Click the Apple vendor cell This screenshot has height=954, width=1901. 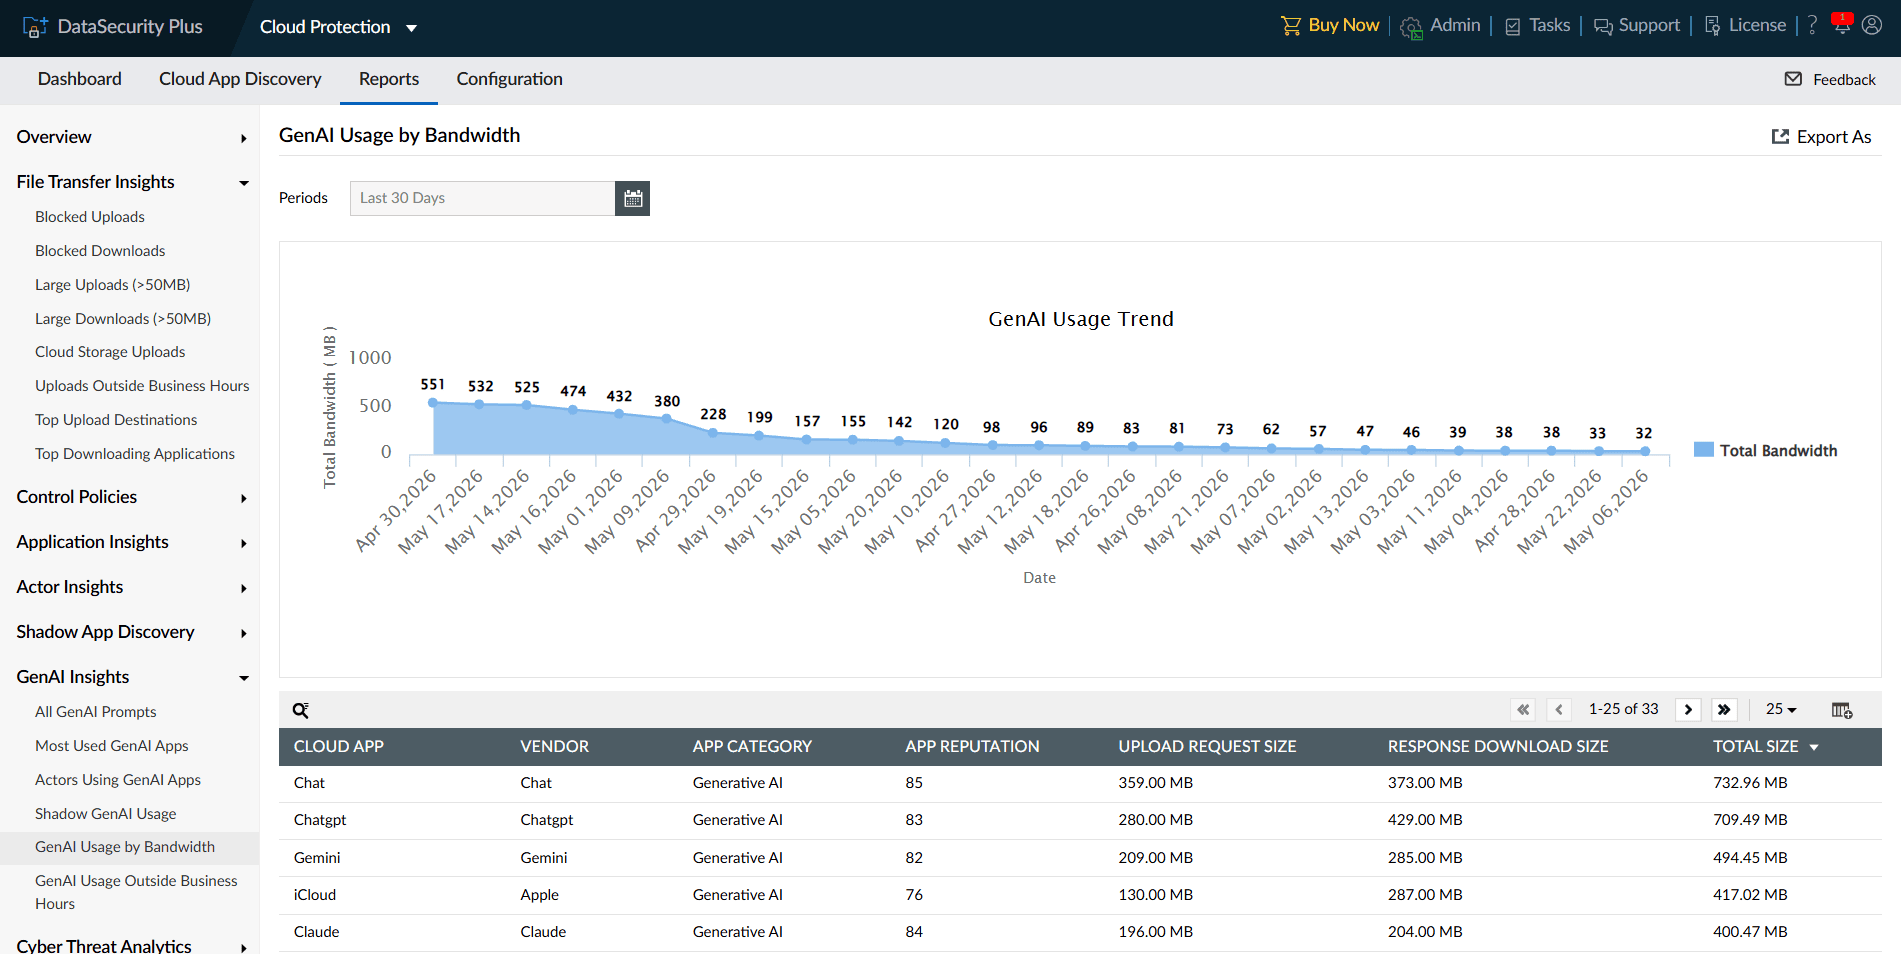point(540,895)
